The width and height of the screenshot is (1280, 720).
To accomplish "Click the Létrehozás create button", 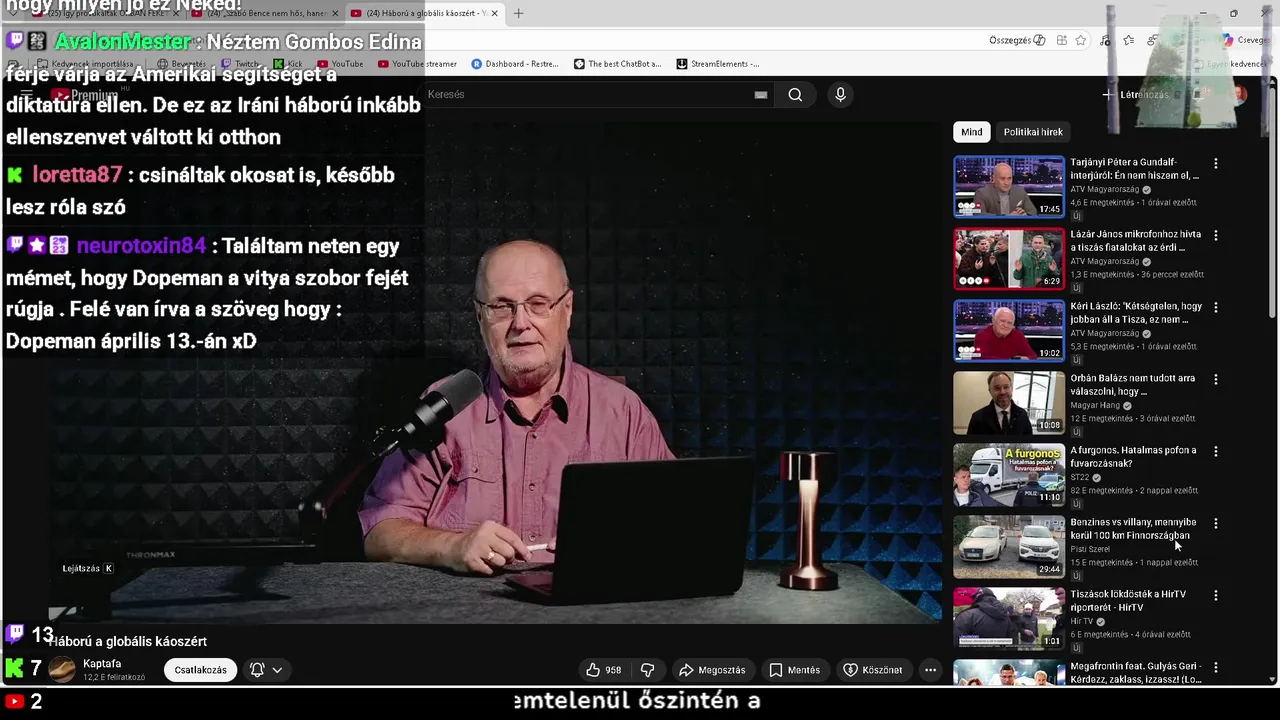I will [1135, 95].
